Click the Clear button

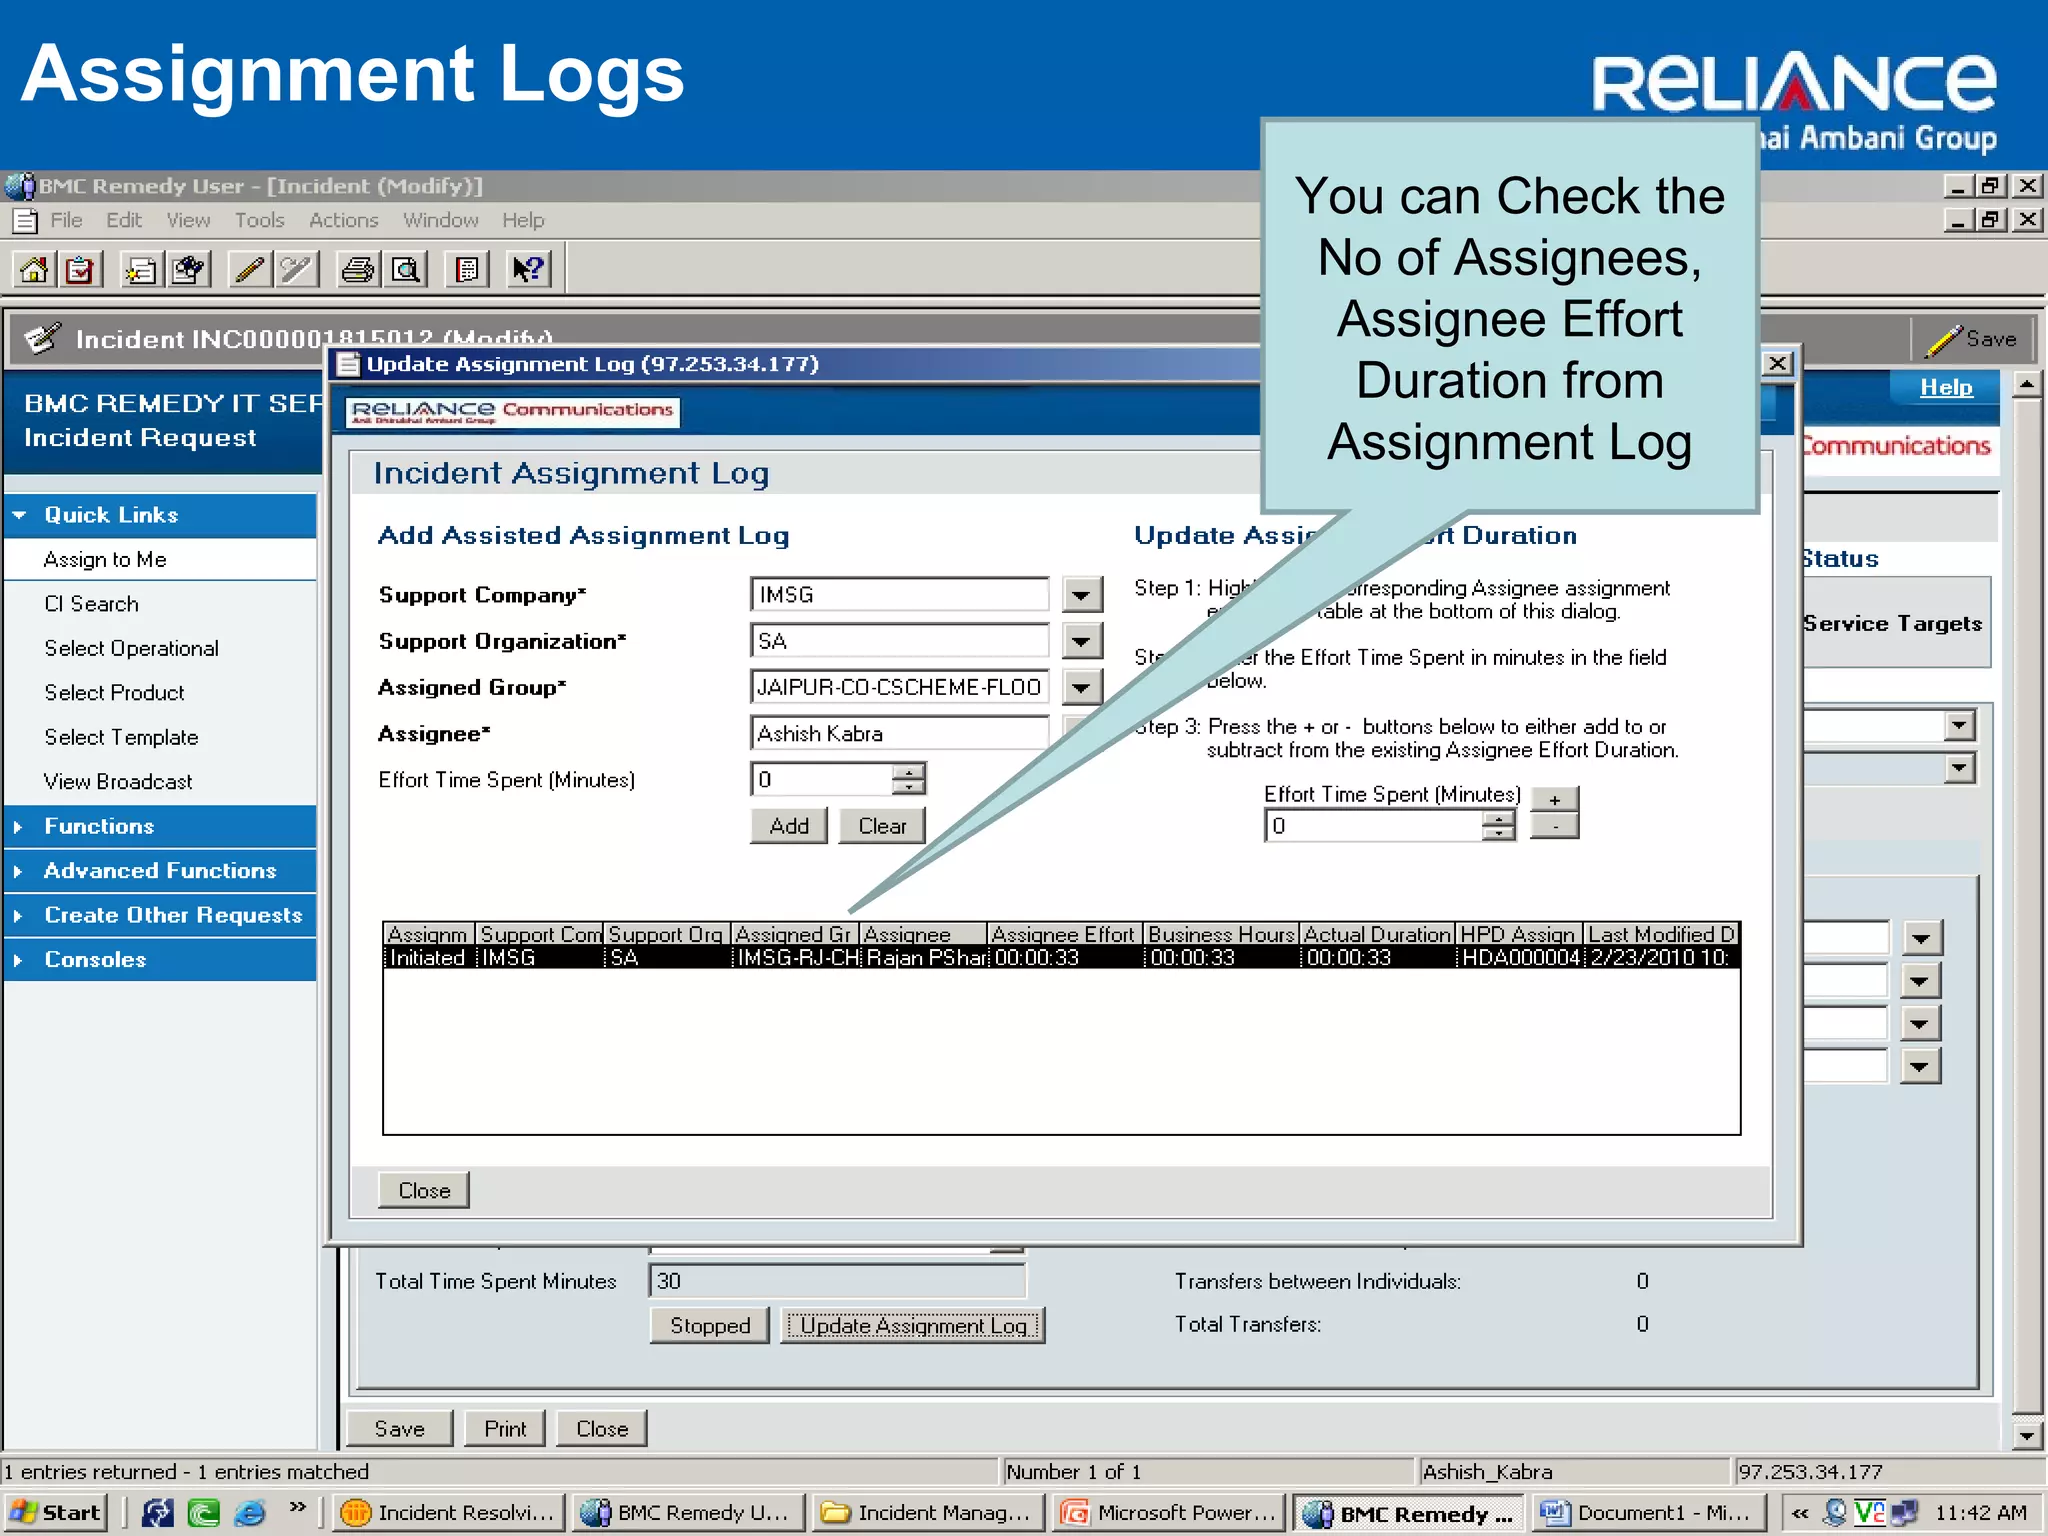tap(881, 826)
